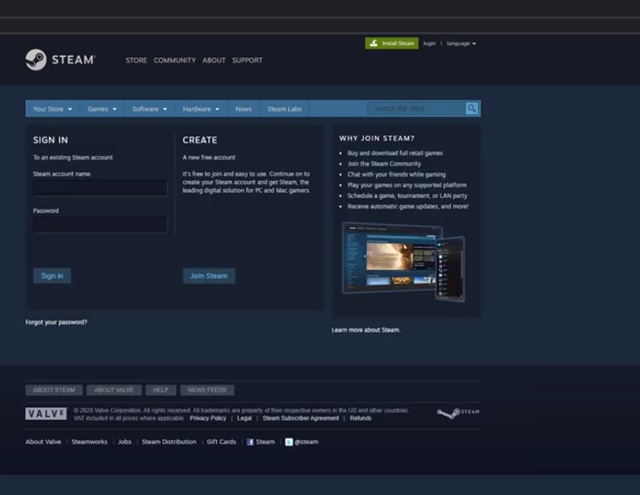
Task: Click the NEWS FEEDS footer button
Action: [x=207, y=390]
